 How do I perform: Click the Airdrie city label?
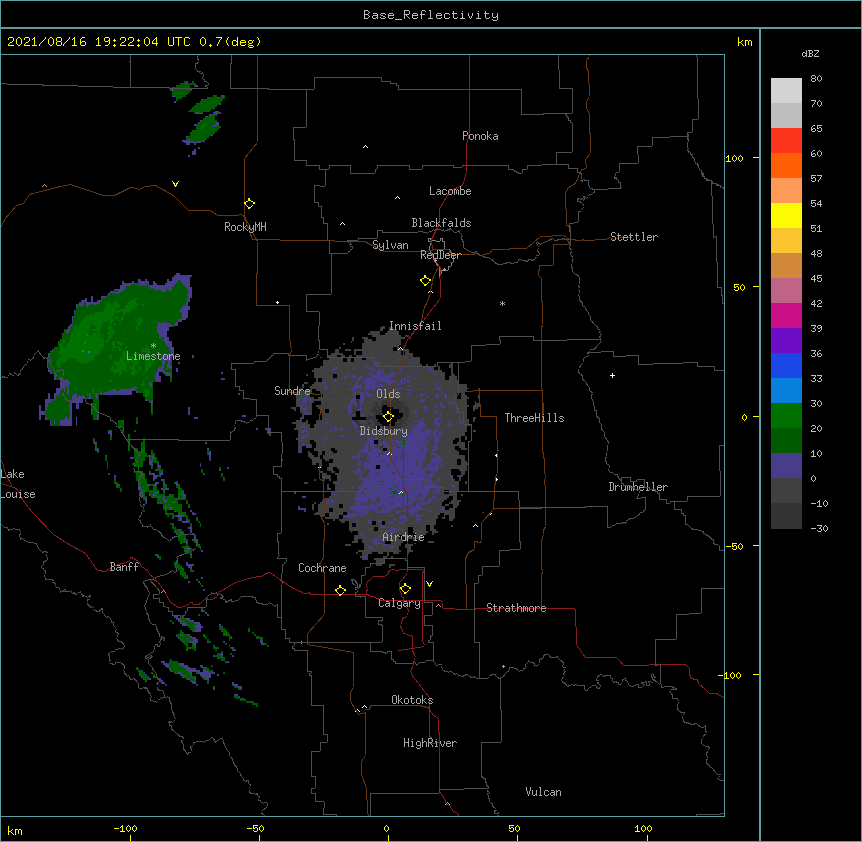tap(403, 538)
